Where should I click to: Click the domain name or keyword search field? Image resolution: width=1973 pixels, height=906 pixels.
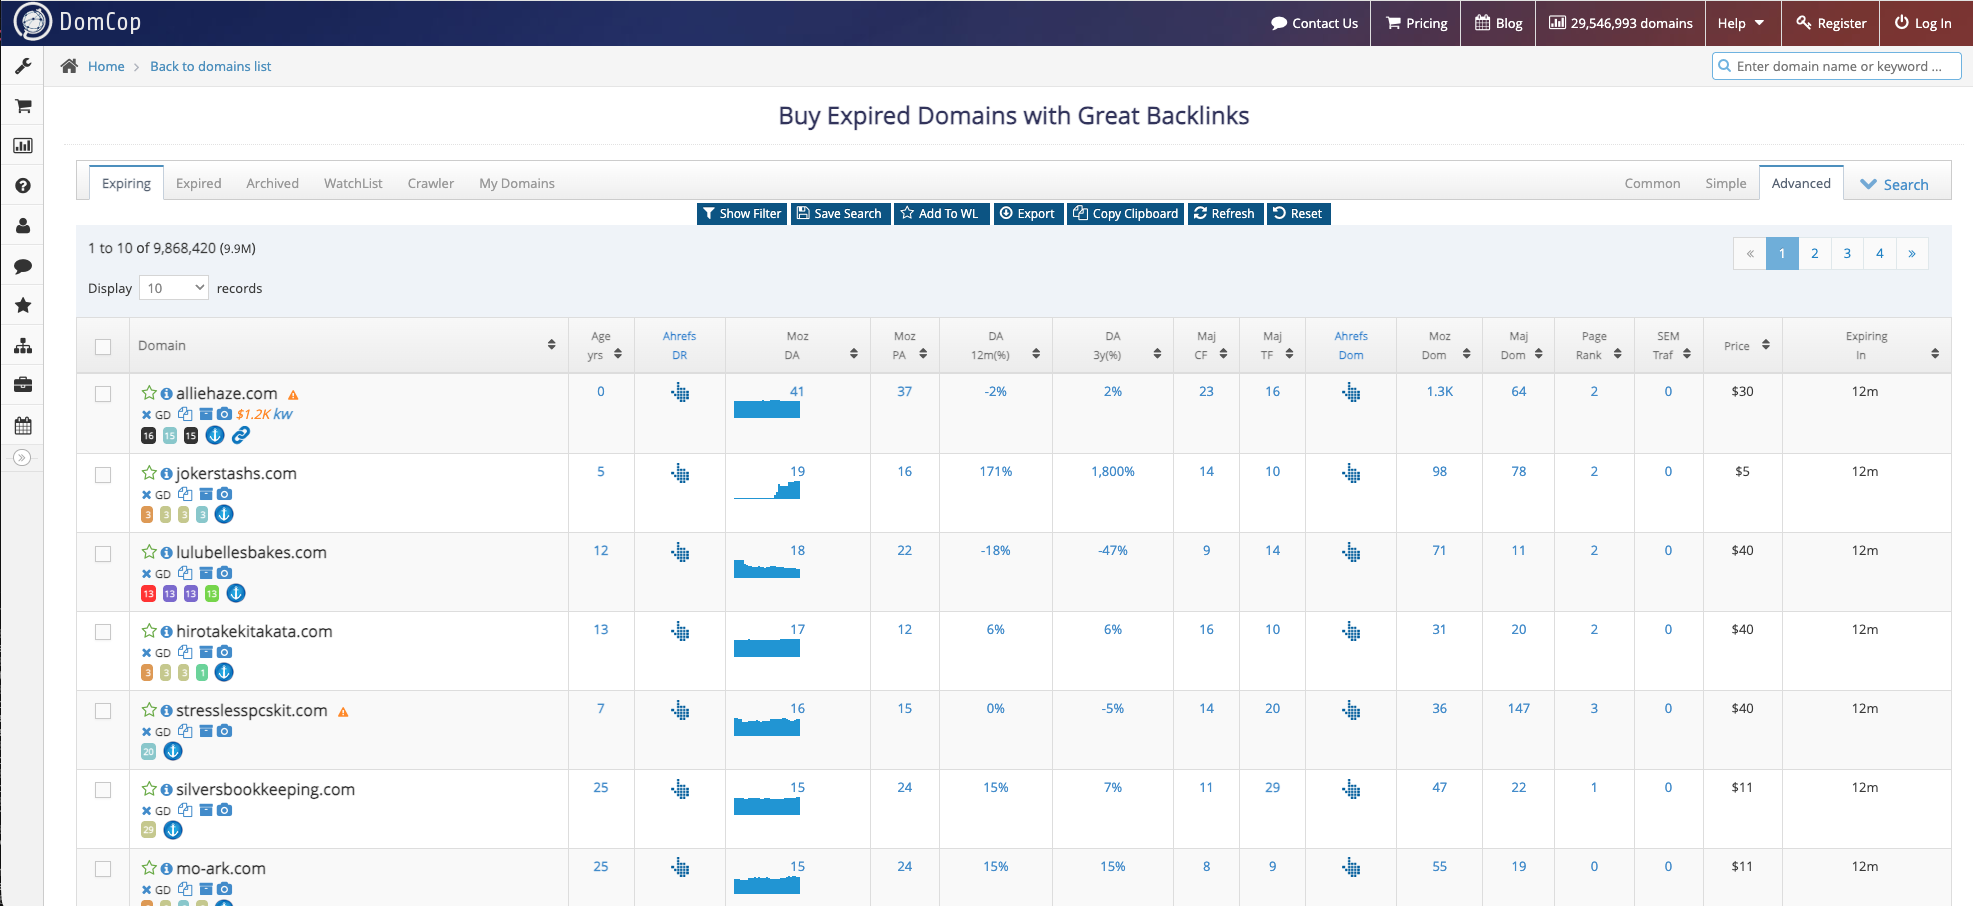[1837, 66]
